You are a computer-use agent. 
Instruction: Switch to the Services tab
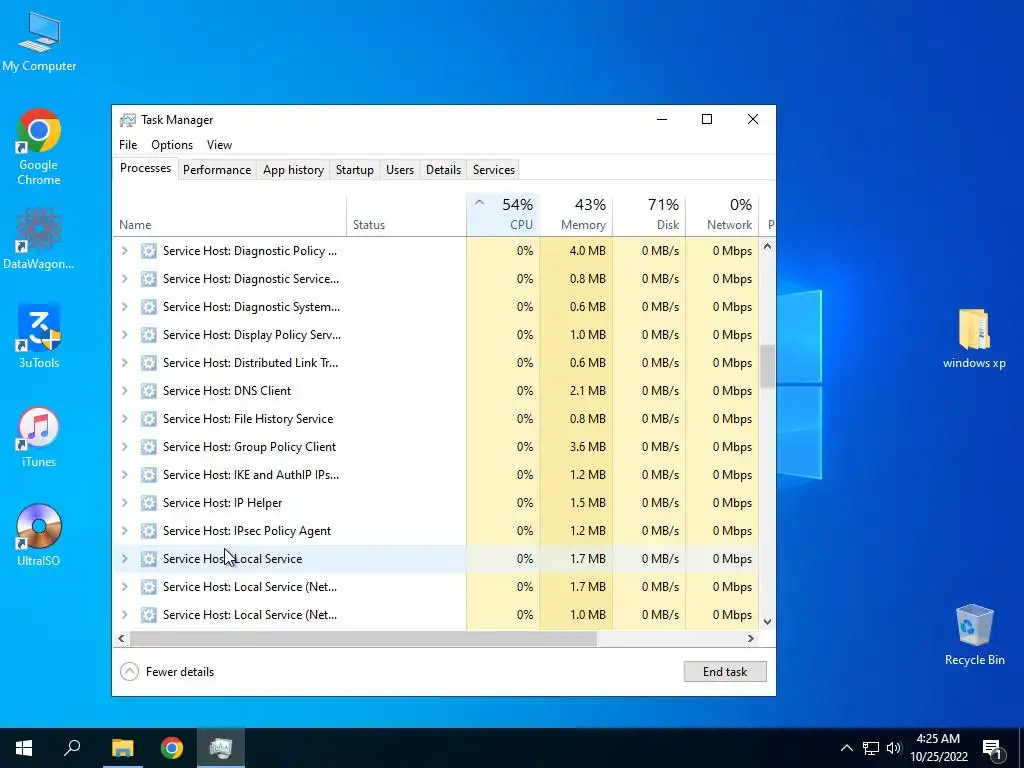[494, 170]
